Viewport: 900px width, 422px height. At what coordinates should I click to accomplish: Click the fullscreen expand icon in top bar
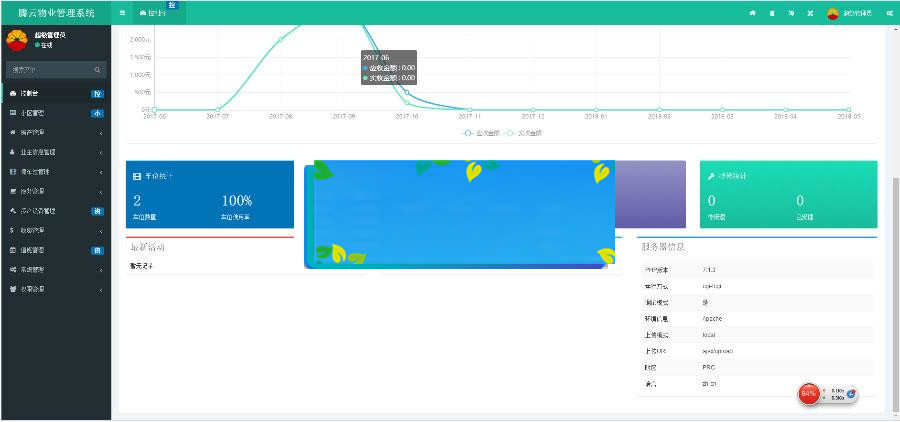[810, 13]
